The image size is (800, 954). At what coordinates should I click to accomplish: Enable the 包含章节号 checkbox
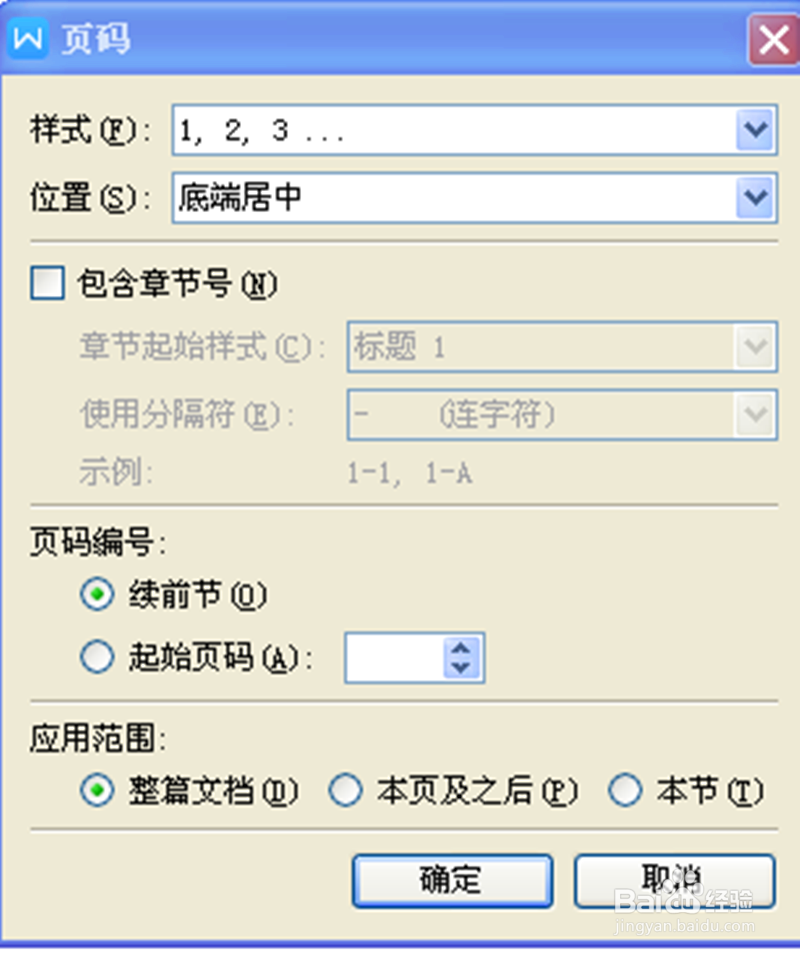point(46,284)
